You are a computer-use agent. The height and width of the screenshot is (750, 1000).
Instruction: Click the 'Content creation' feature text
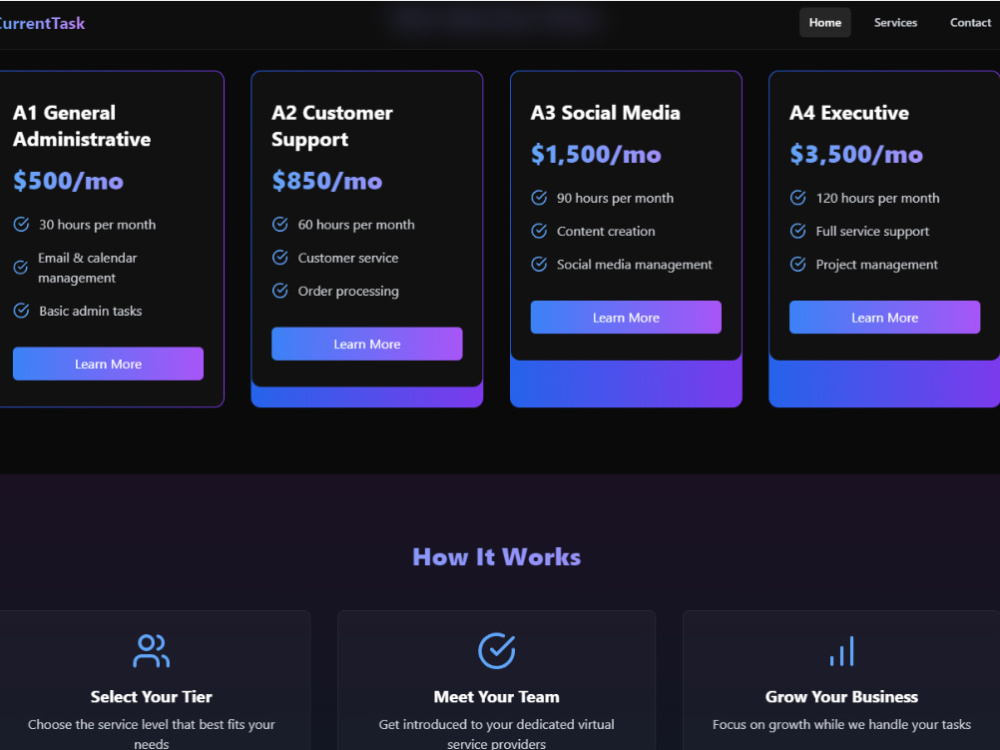(x=606, y=231)
